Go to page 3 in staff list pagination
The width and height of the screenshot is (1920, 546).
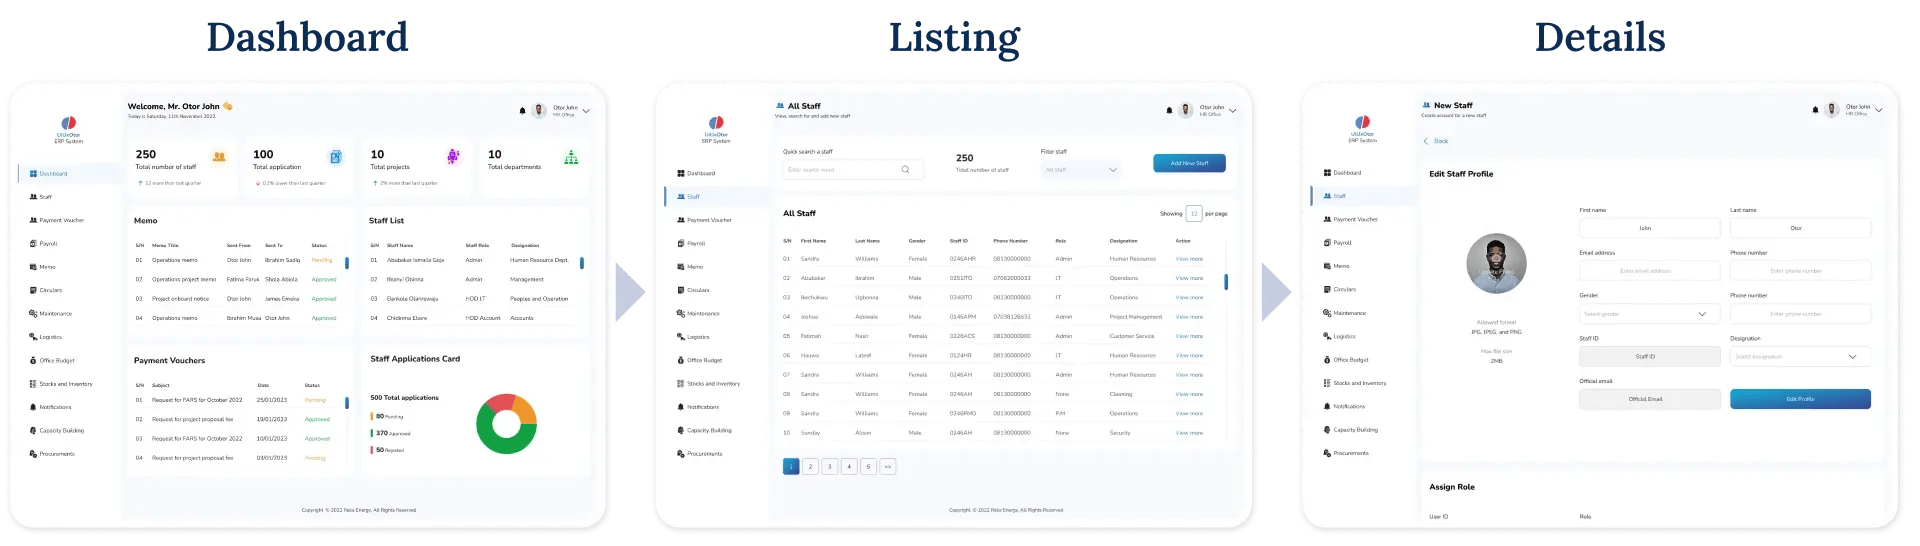pyautogui.click(x=829, y=467)
